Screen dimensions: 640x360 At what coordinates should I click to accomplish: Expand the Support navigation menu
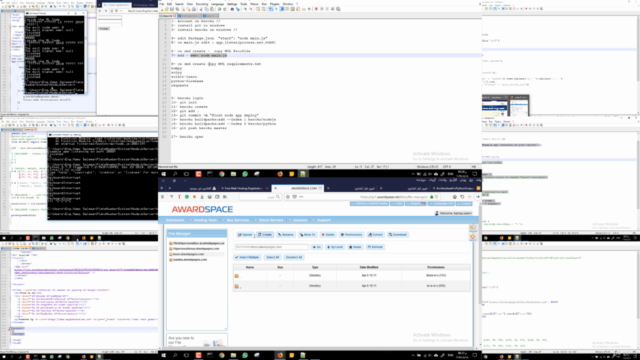coord(324,220)
